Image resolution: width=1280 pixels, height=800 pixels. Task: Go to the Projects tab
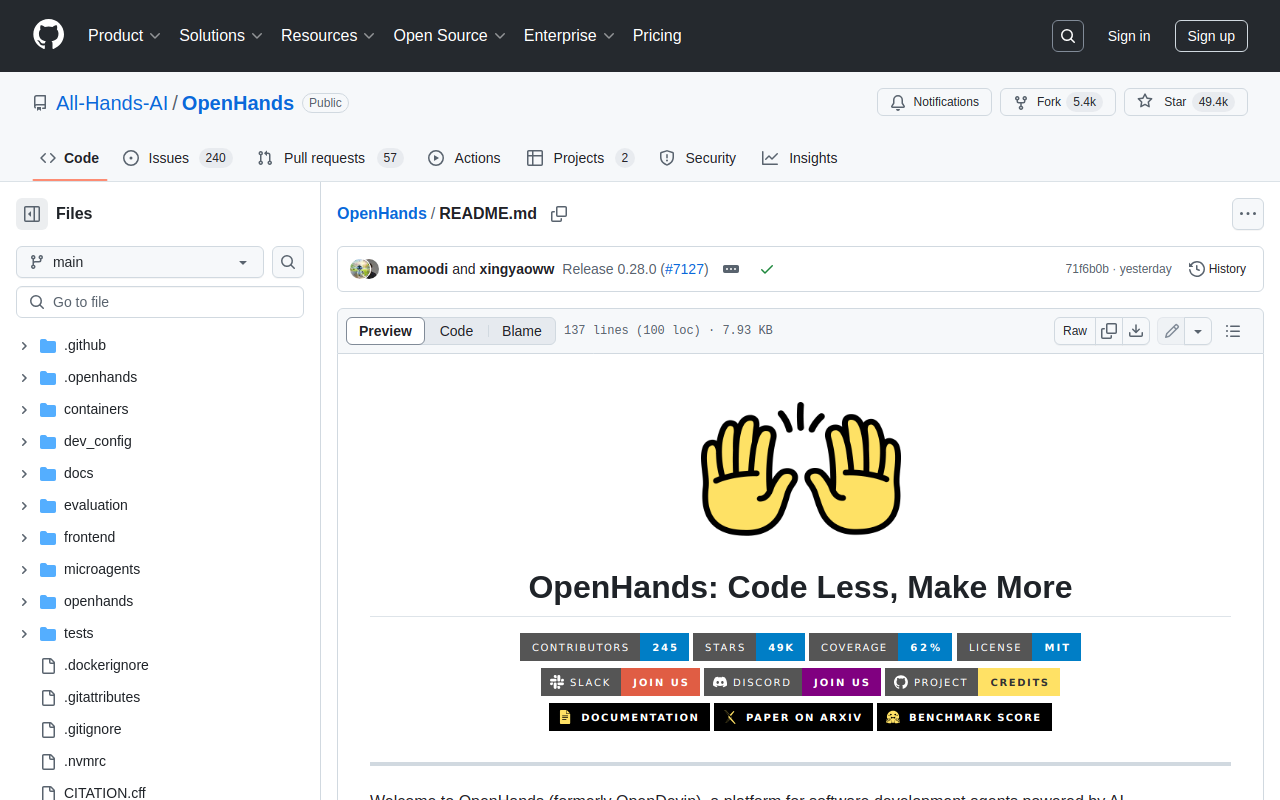click(580, 158)
